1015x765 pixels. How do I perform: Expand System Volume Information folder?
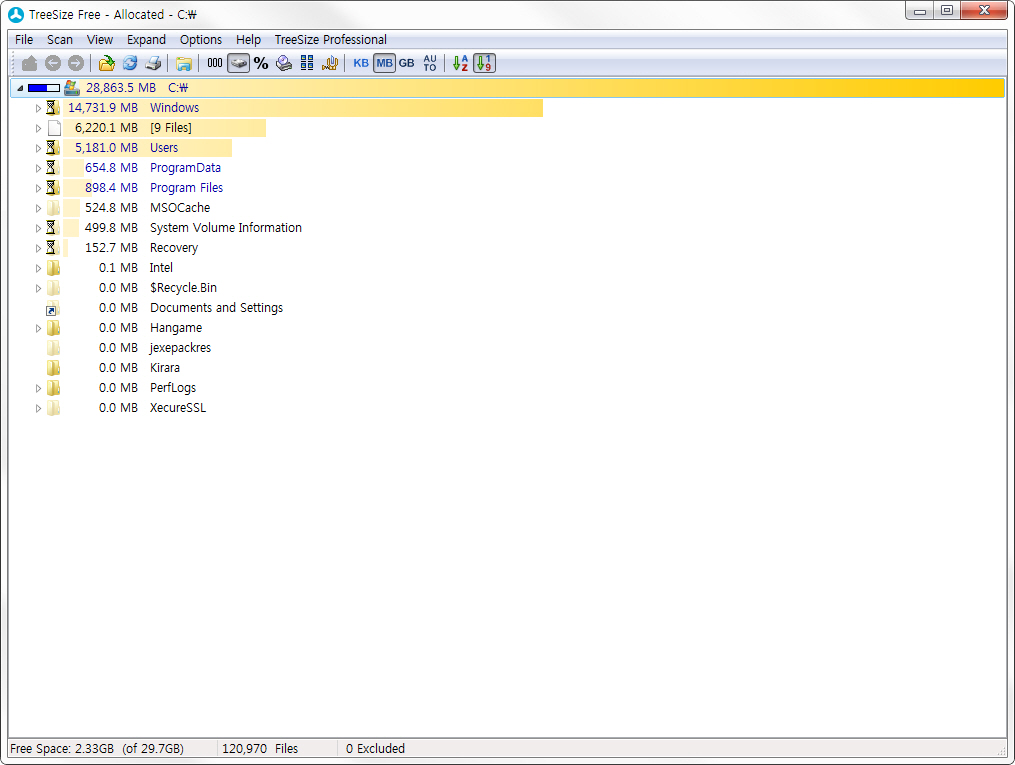(x=38, y=228)
